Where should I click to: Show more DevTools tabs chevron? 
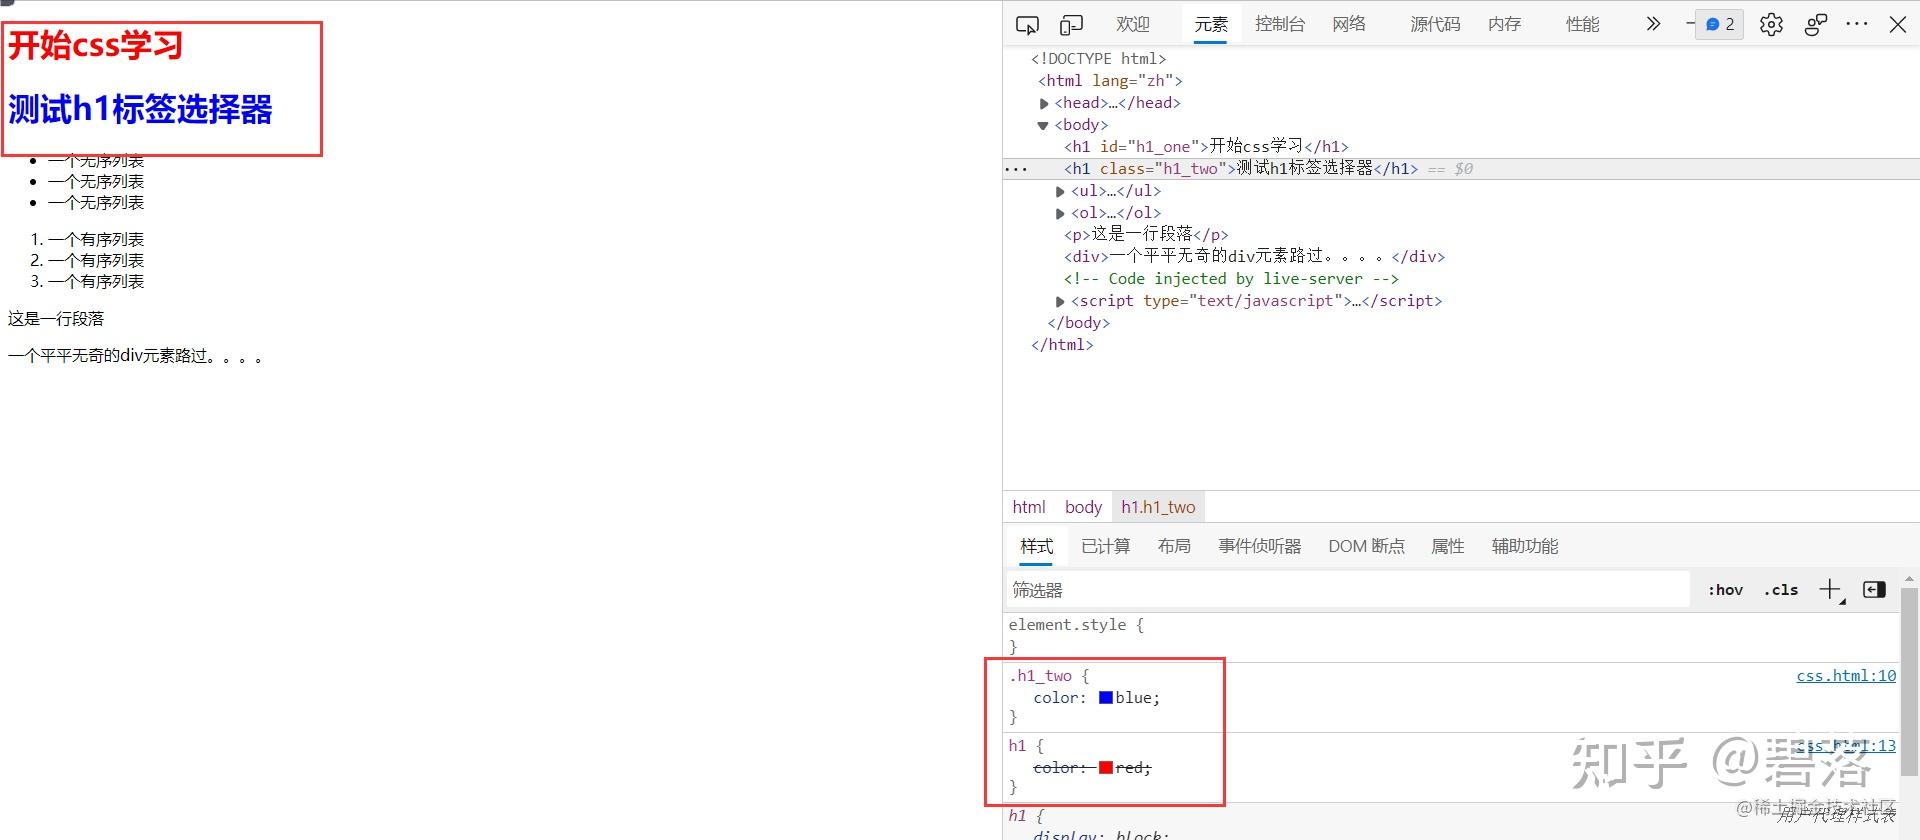tap(1653, 24)
